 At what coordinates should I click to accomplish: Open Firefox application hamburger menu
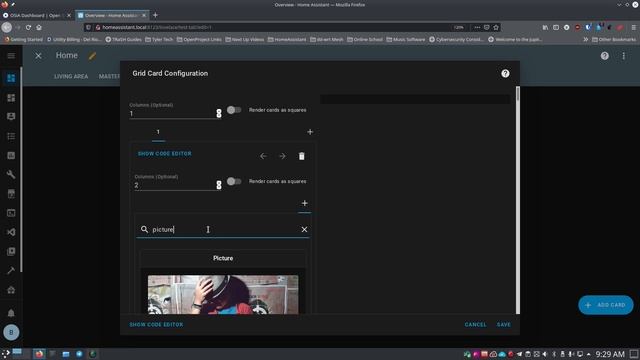(x=633, y=27)
